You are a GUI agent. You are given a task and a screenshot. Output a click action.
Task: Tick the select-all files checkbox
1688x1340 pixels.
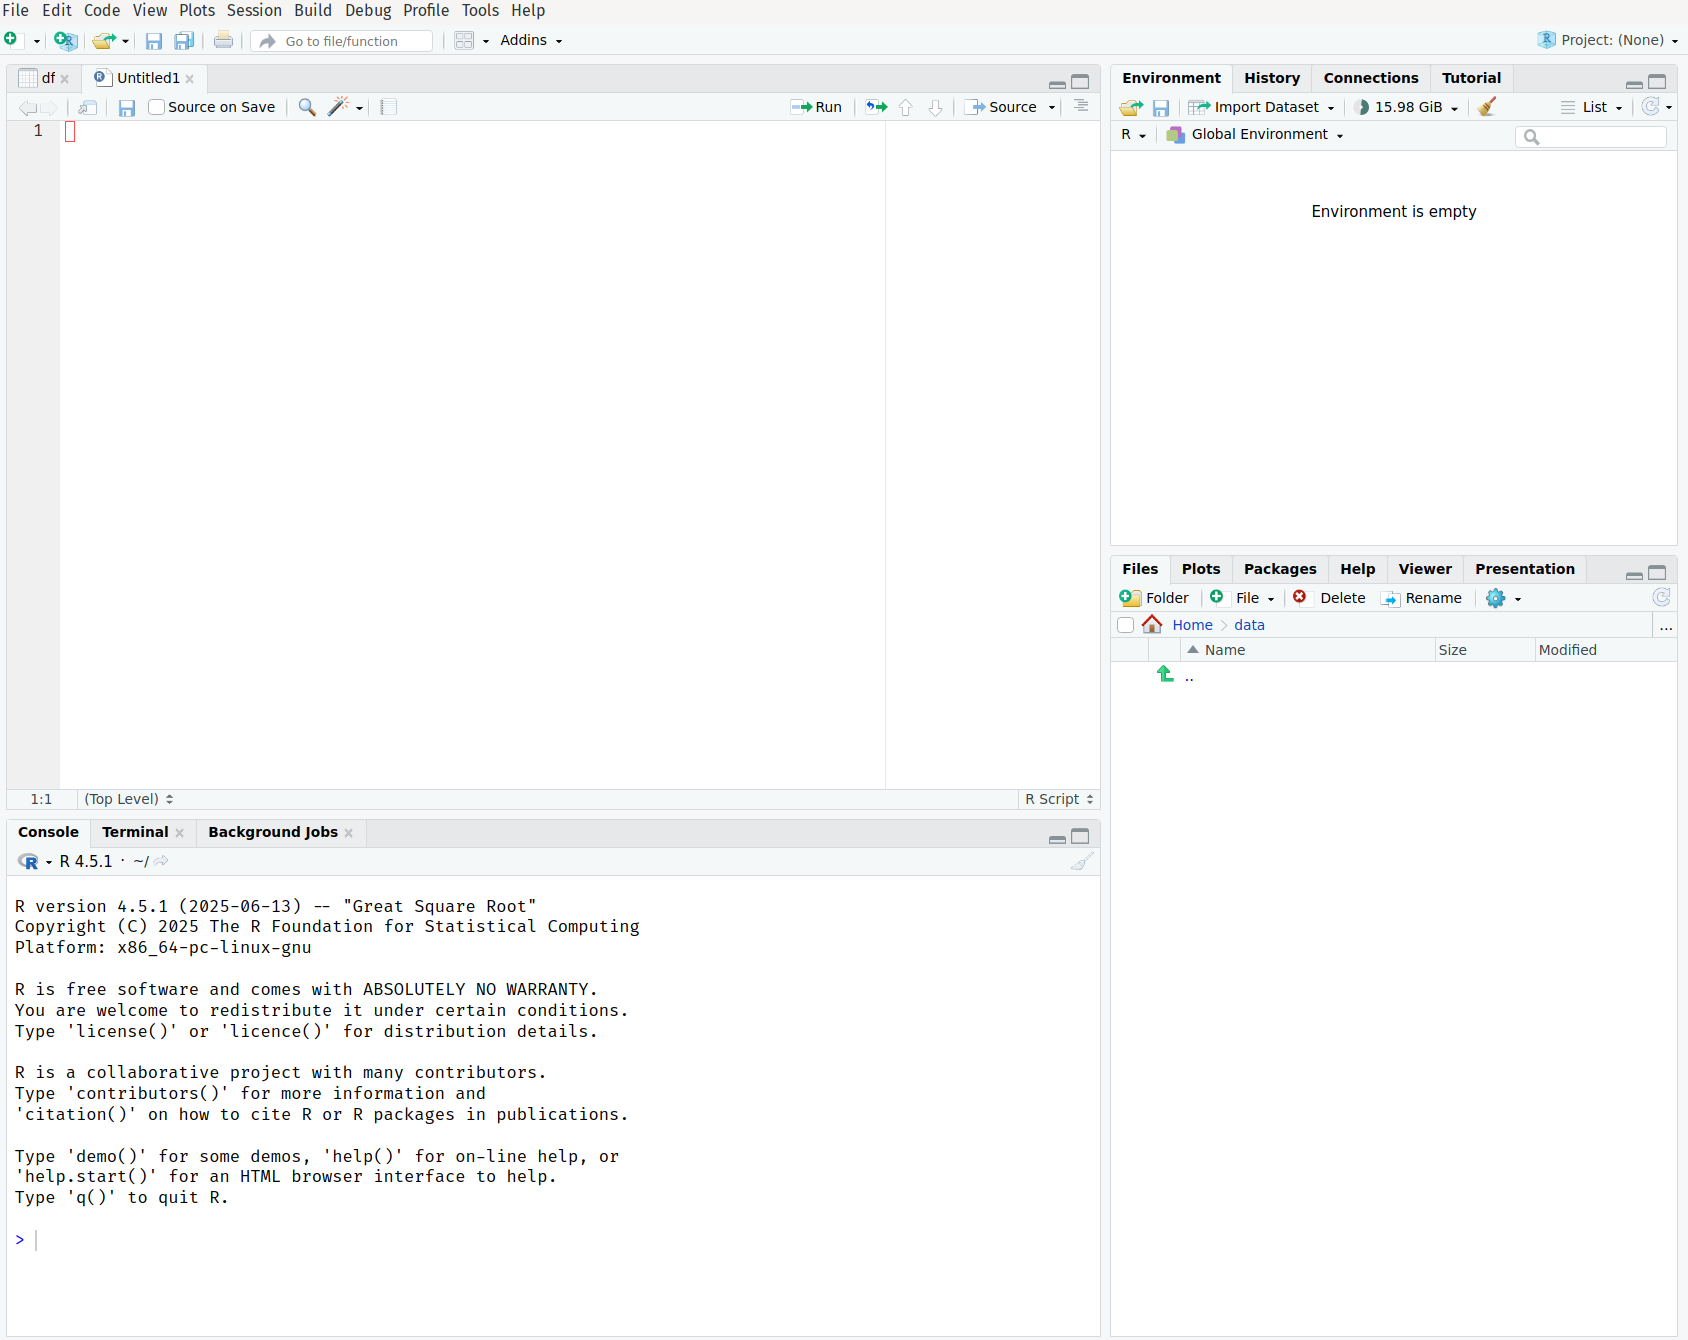pos(1125,625)
